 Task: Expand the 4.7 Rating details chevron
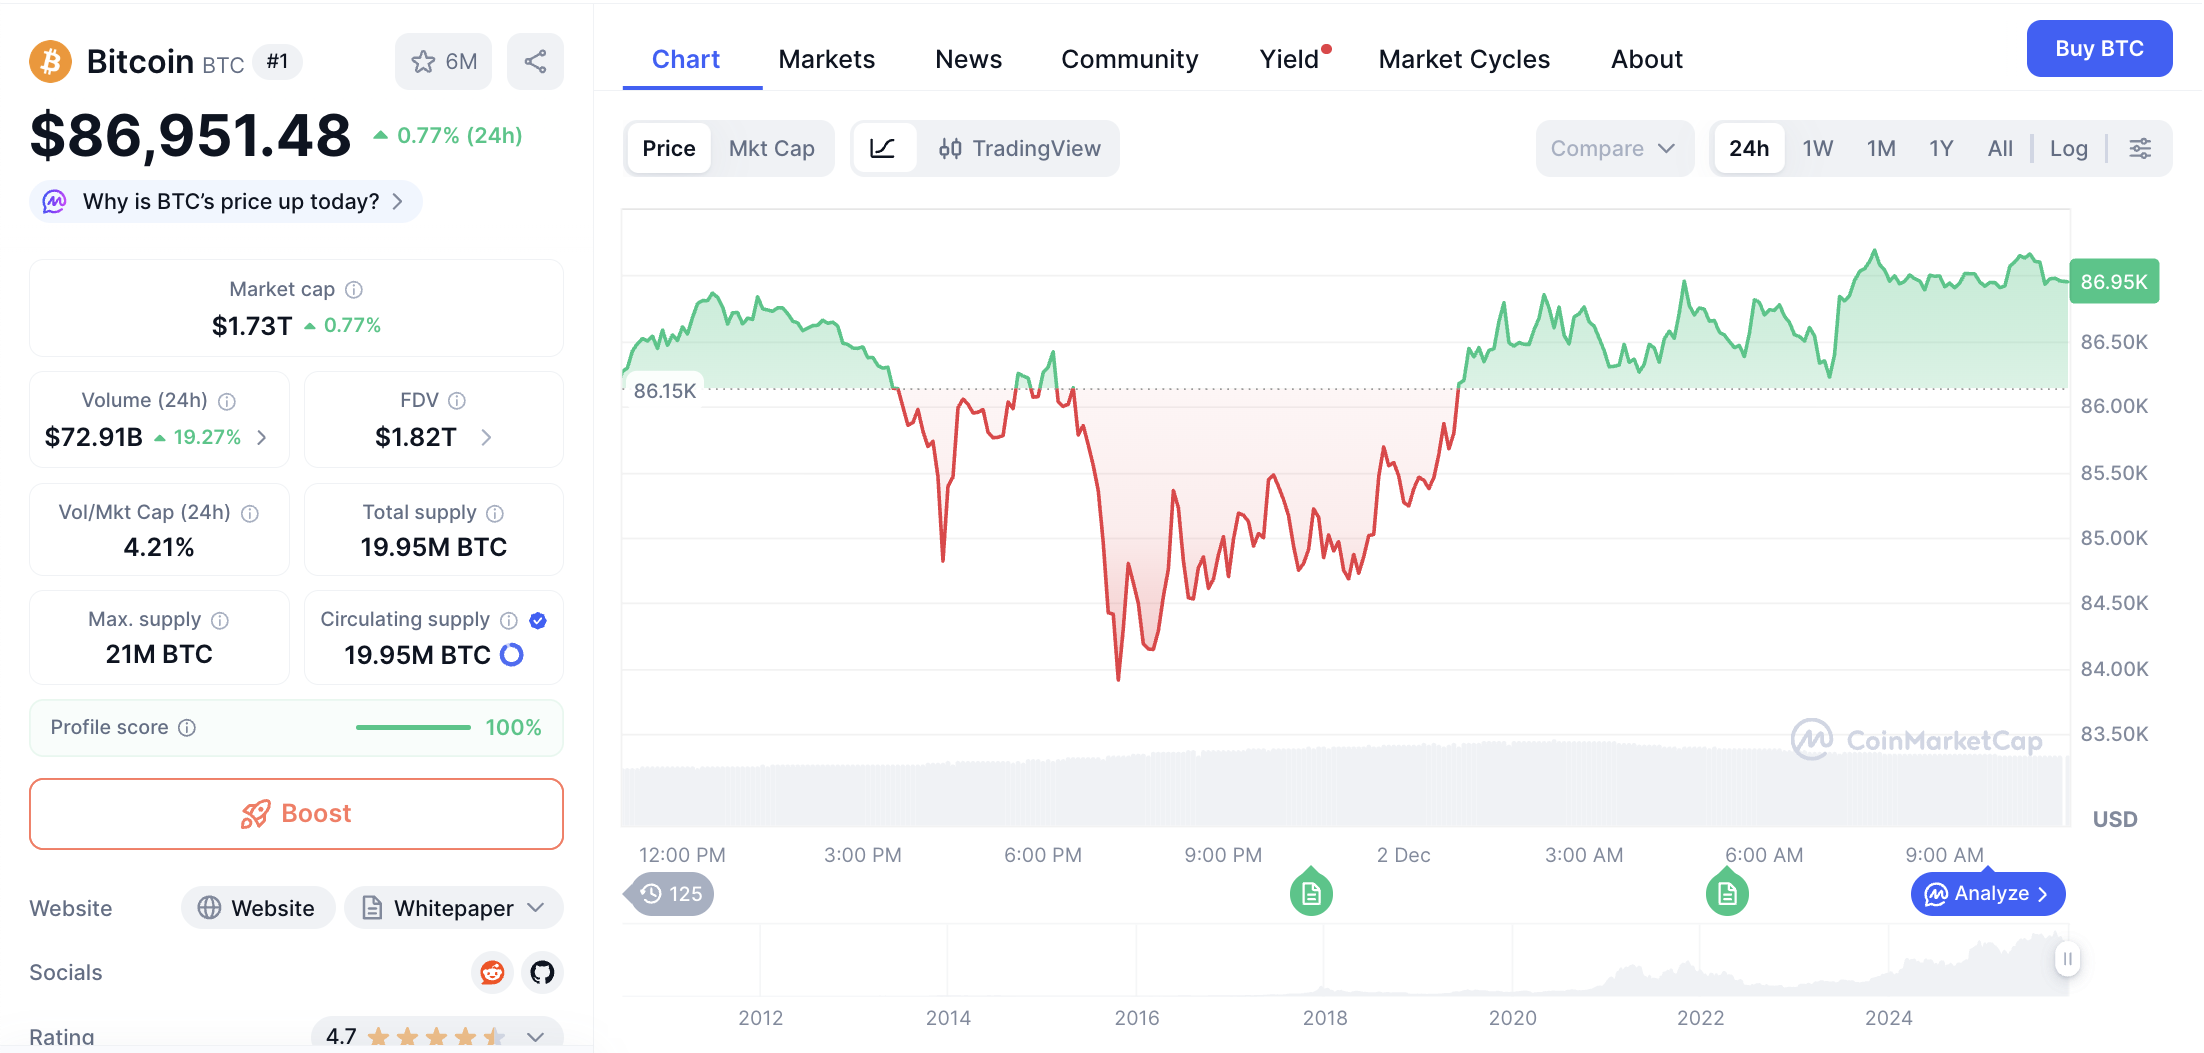point(536,1036)
